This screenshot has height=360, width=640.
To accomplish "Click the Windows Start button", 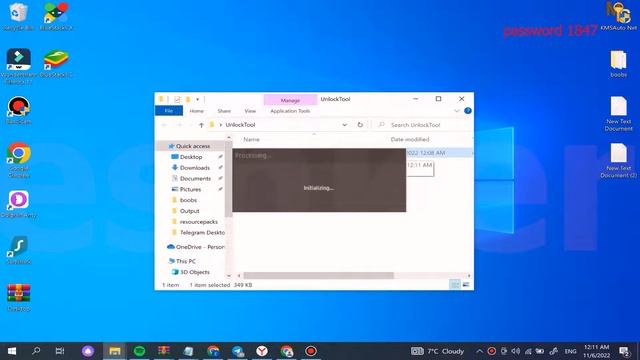I will 12,351.
